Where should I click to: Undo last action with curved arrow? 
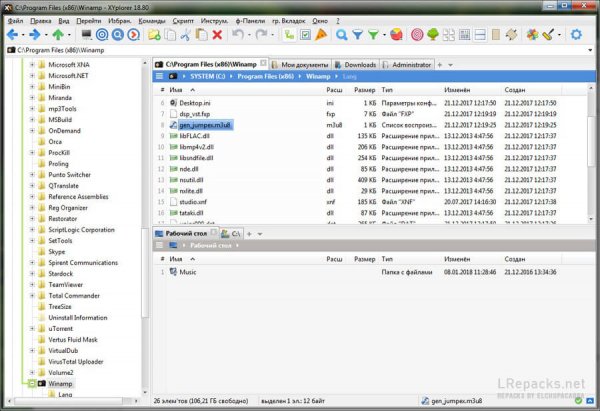coord(238,35)
